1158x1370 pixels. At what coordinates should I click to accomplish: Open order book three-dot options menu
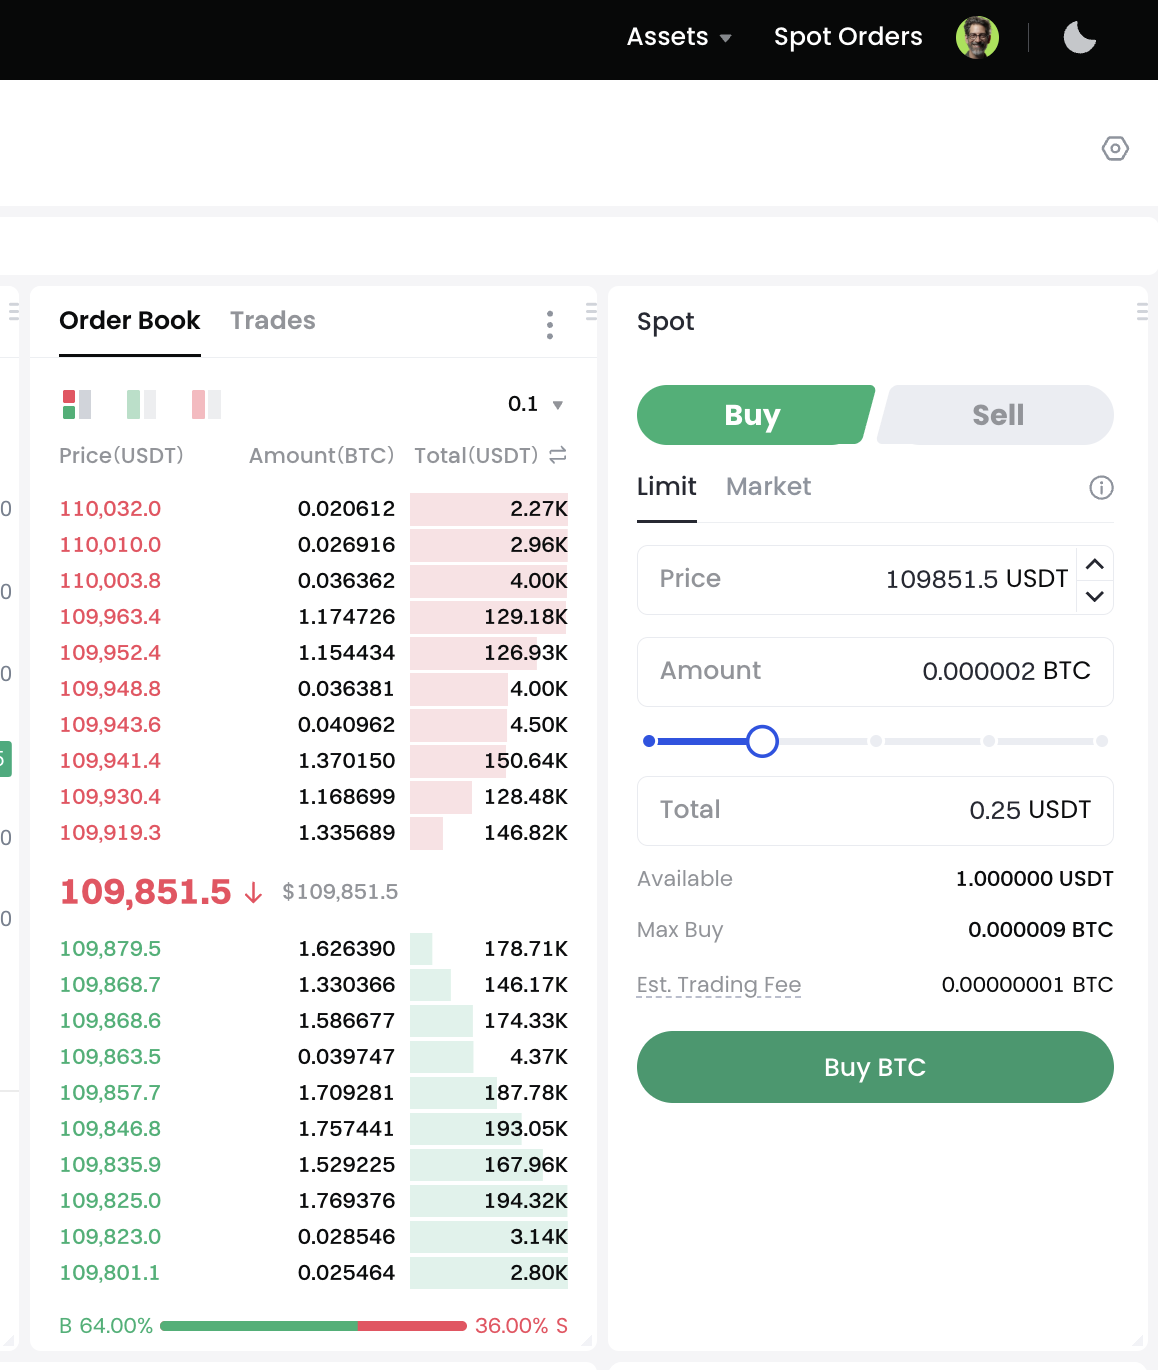coord(550,324)
